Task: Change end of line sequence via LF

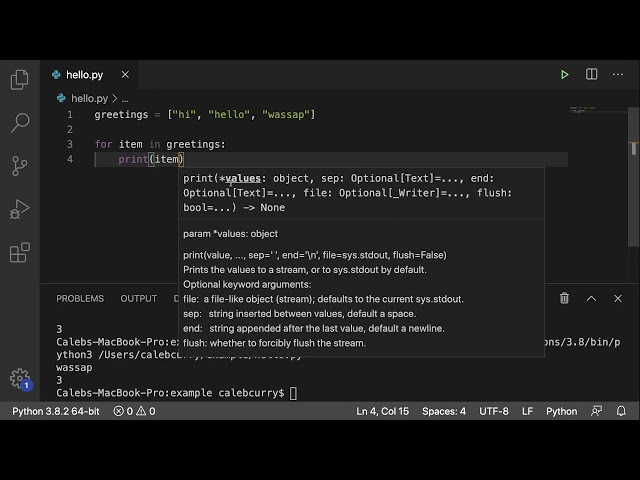Action: [527, 411]
